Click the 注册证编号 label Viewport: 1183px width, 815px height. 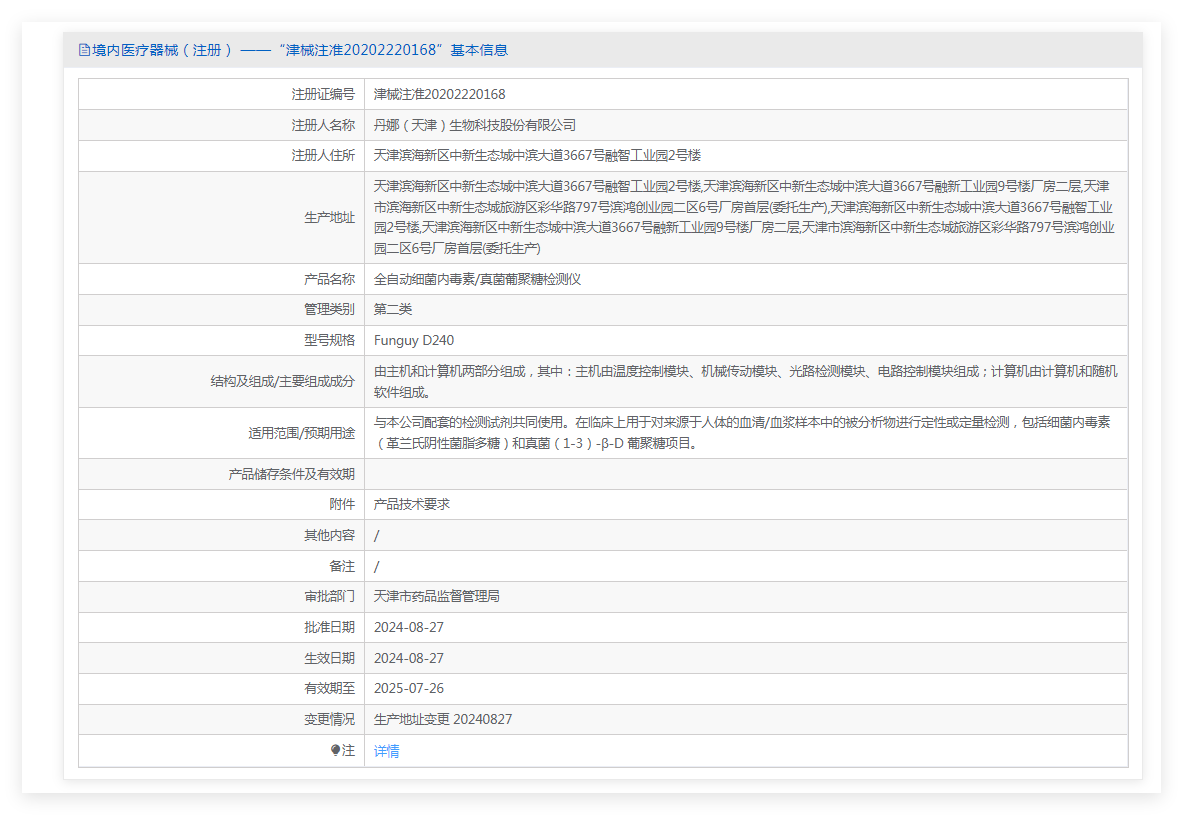click(x=323, y=94)
